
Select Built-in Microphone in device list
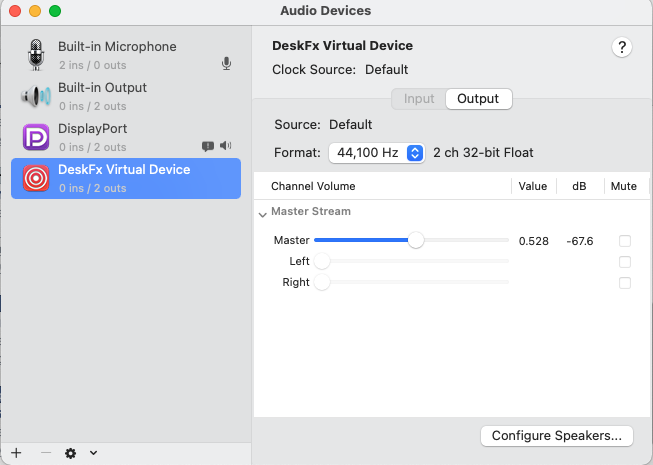[126, 55]
